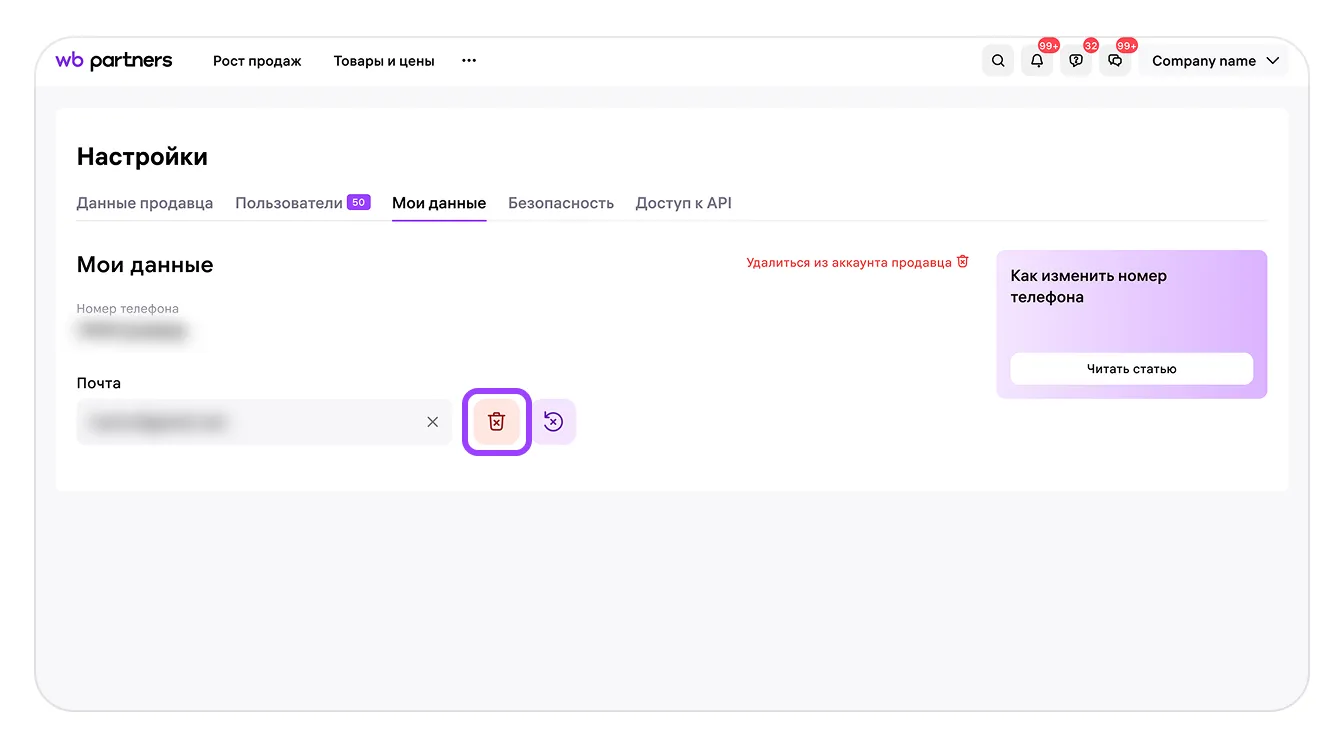
Task: Delete the email with trash icon
Action: [496, 422]
